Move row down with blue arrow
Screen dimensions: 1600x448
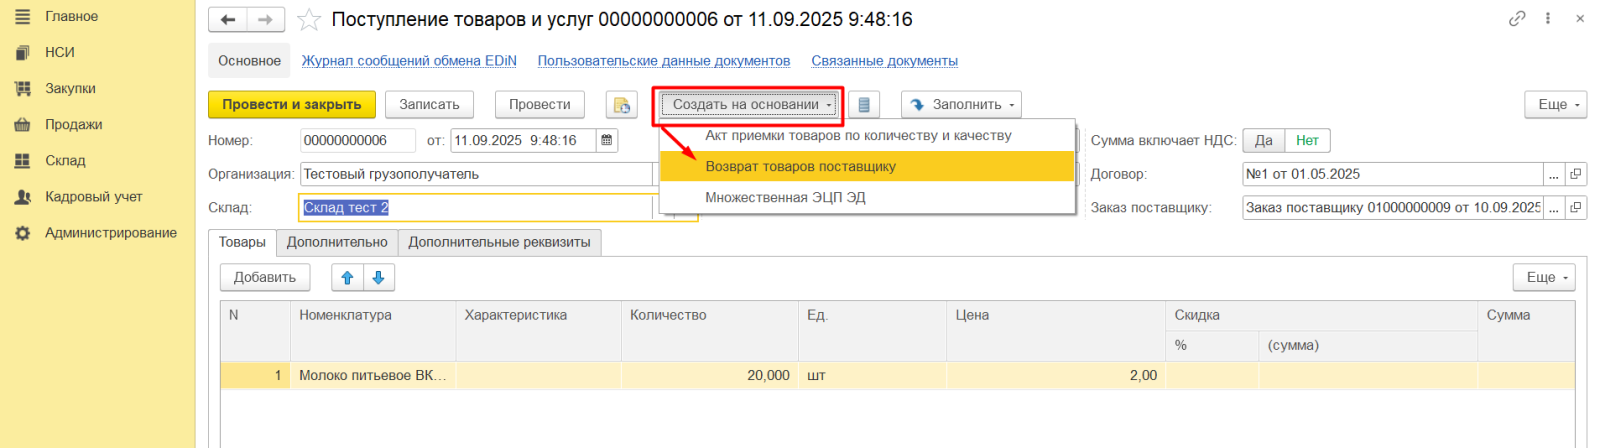pos(379,278)
